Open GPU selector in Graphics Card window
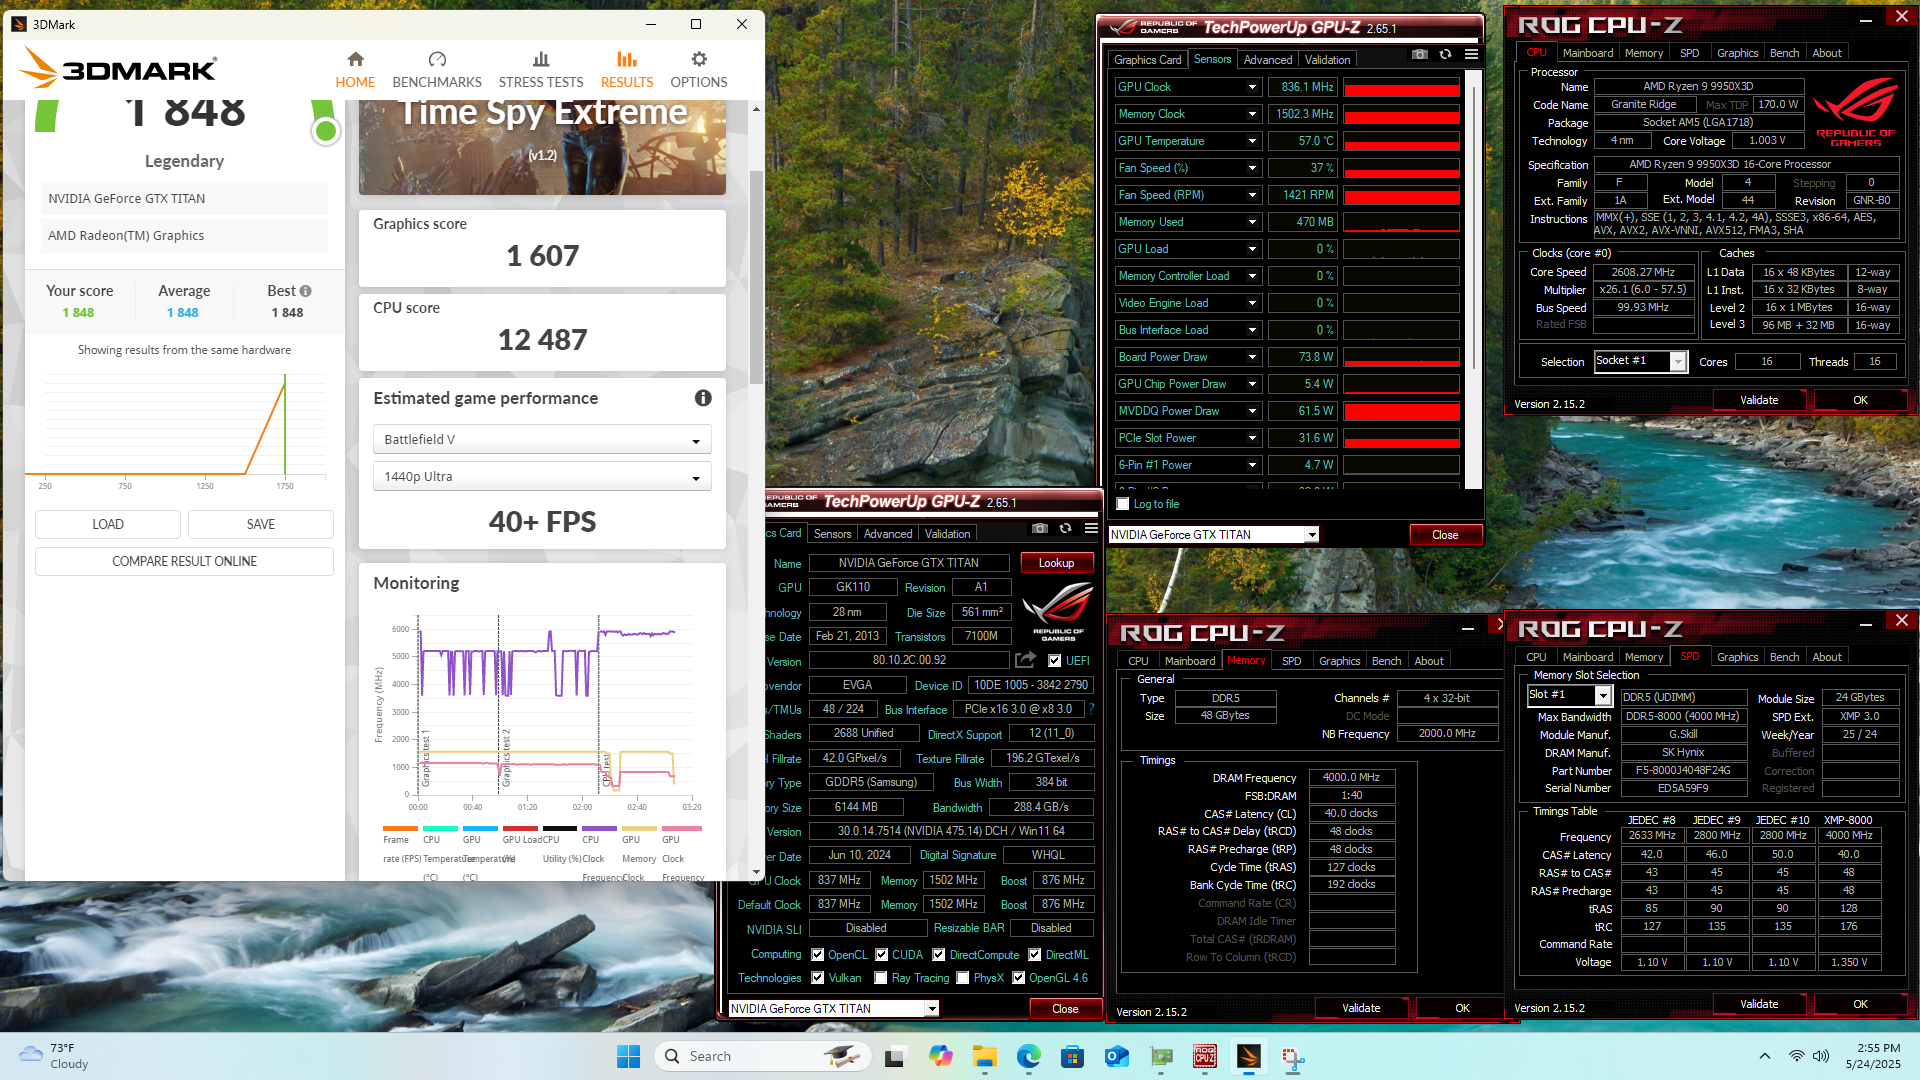This screenshot has height=1080, width=1920. pos(834,1009)
